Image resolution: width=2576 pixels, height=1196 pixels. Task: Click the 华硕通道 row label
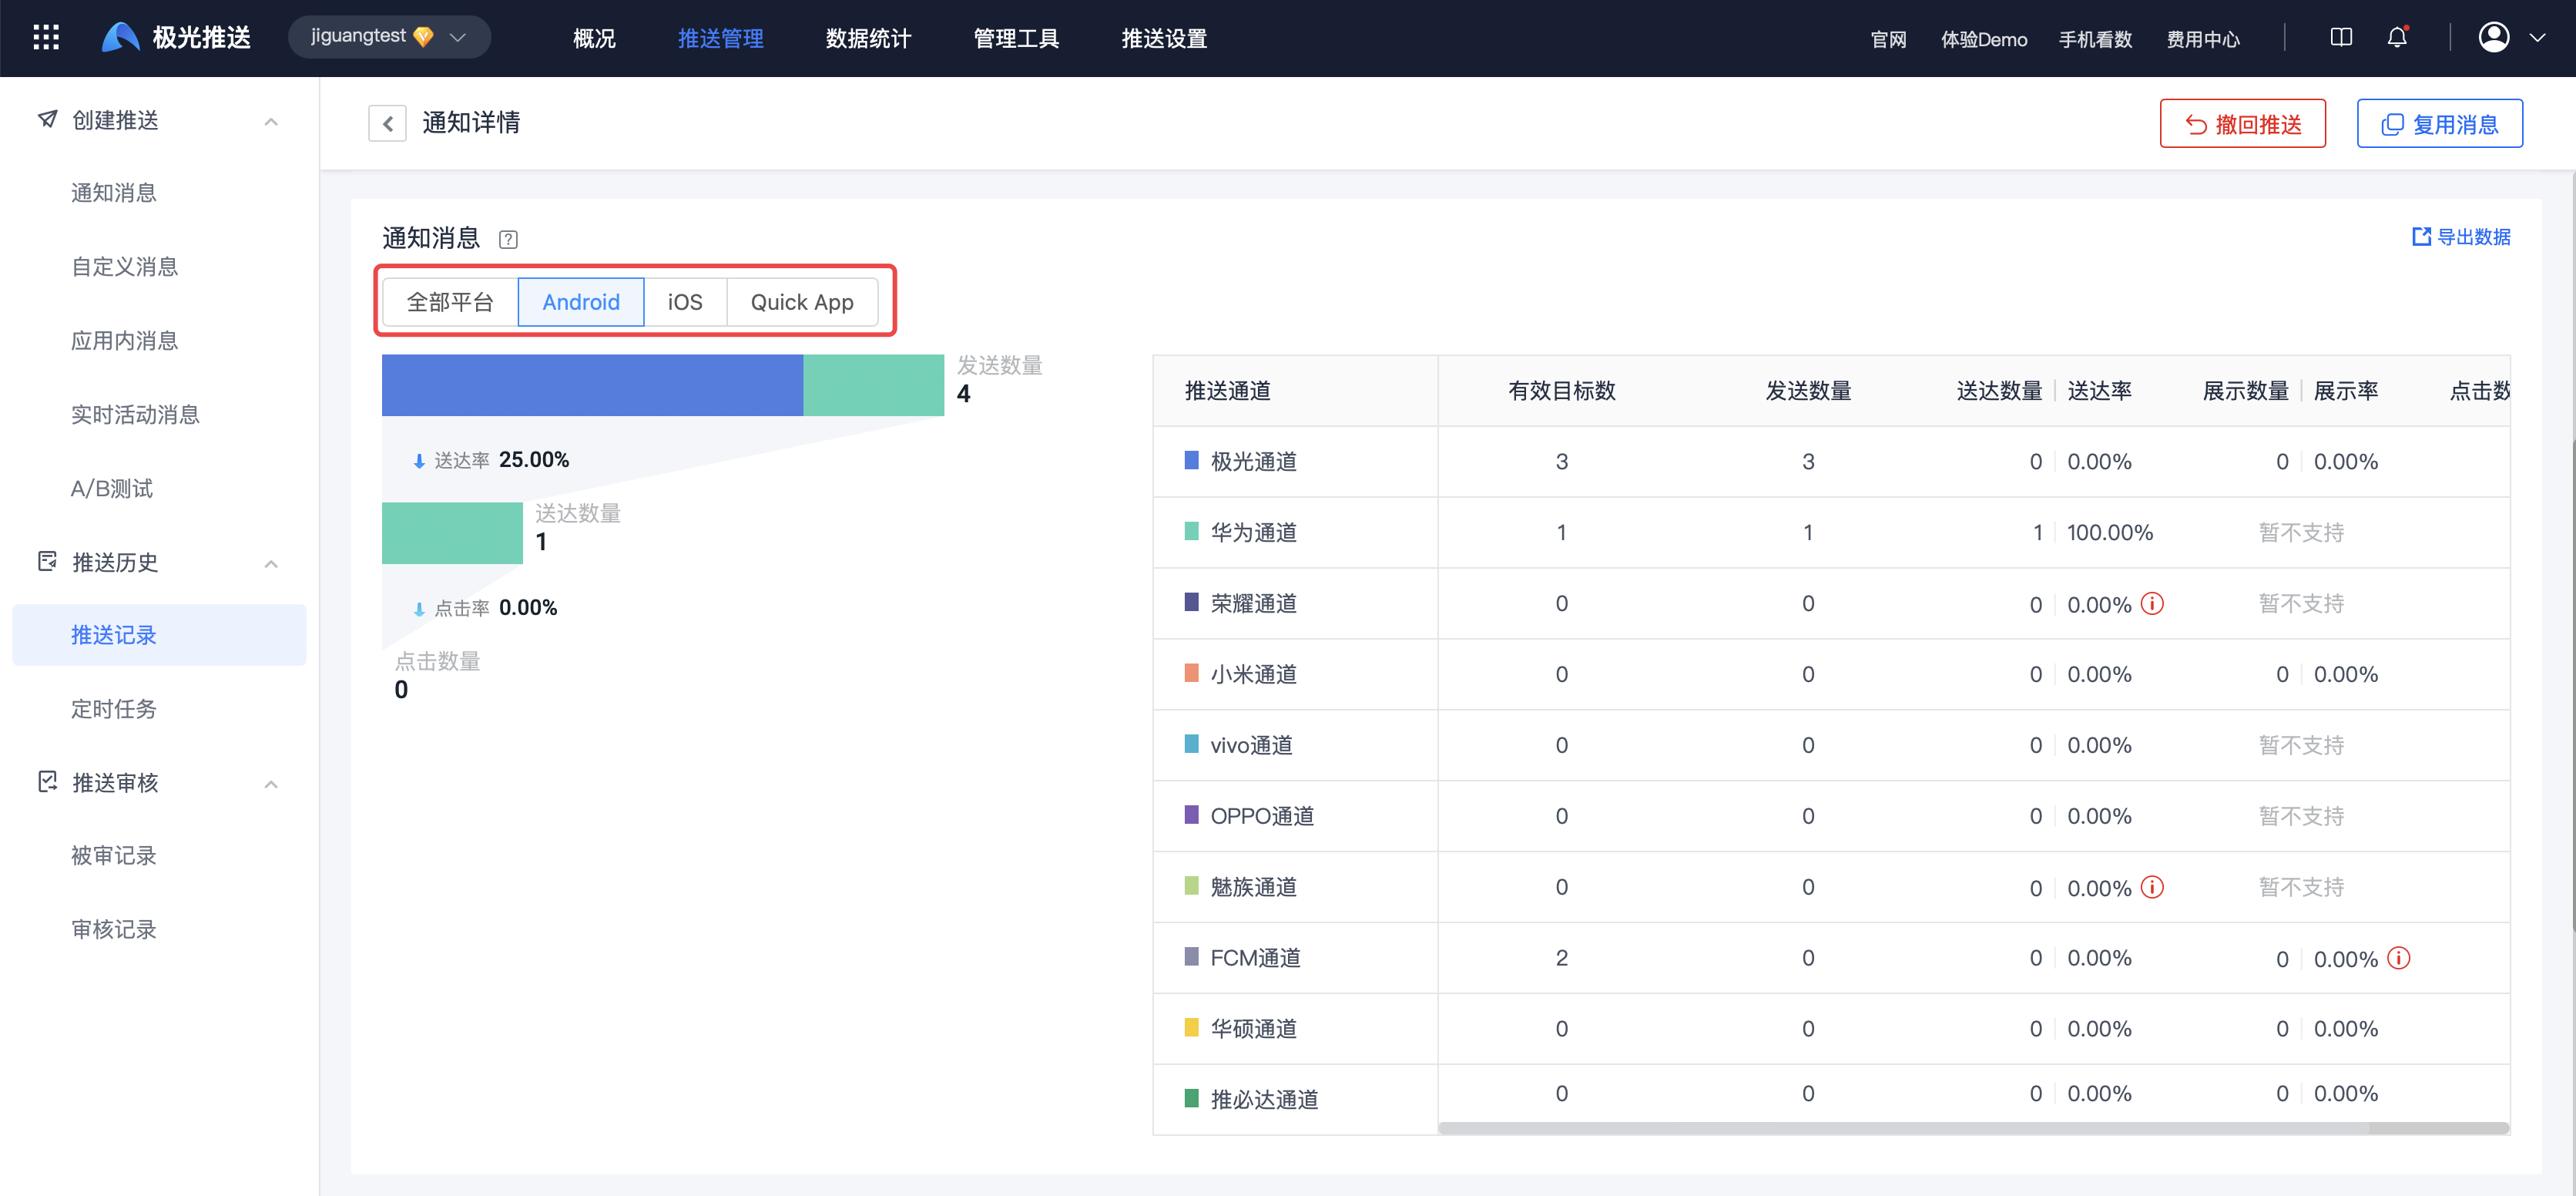point(1253,1028)
